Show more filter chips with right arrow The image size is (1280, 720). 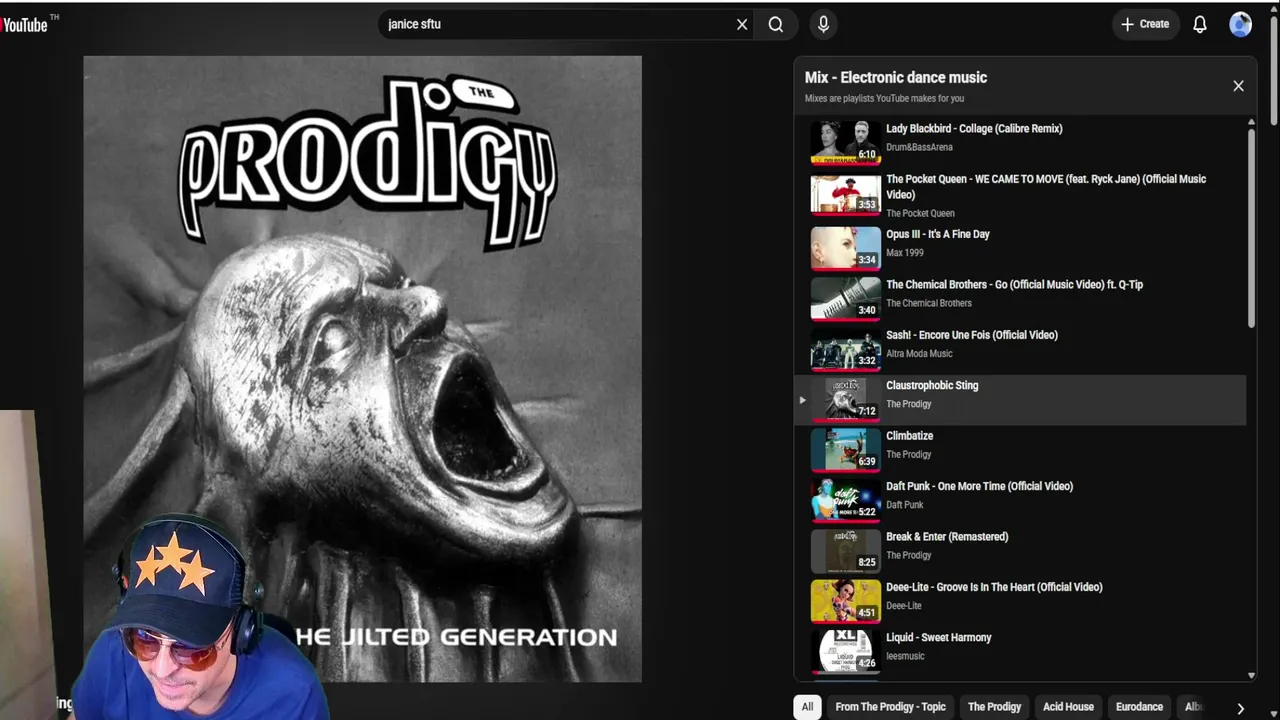click(1240, 708)
